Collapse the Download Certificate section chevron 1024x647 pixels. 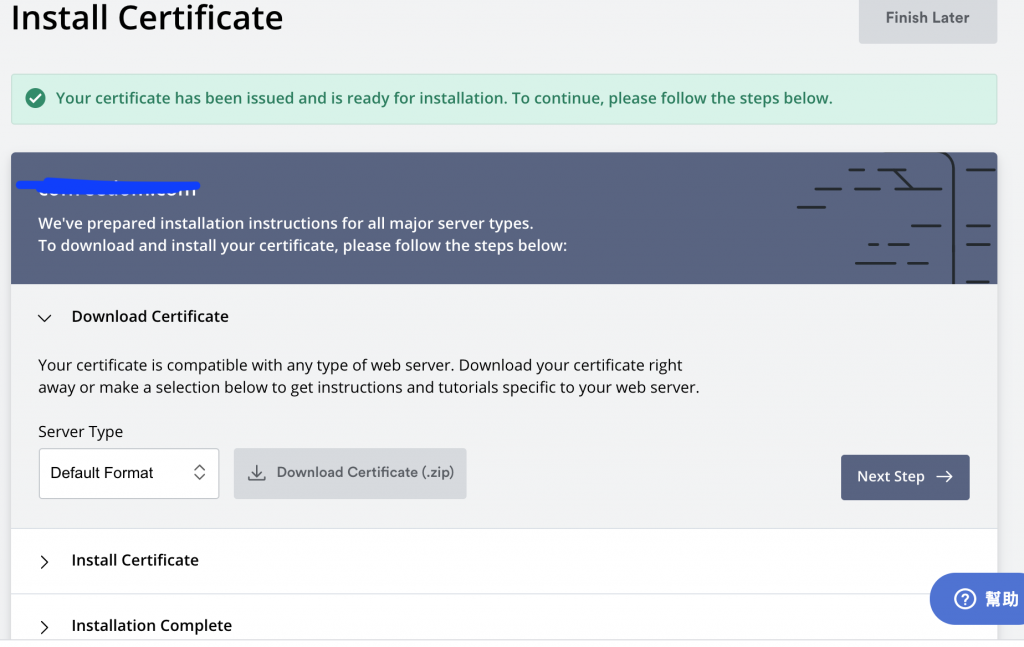(44, 317)
